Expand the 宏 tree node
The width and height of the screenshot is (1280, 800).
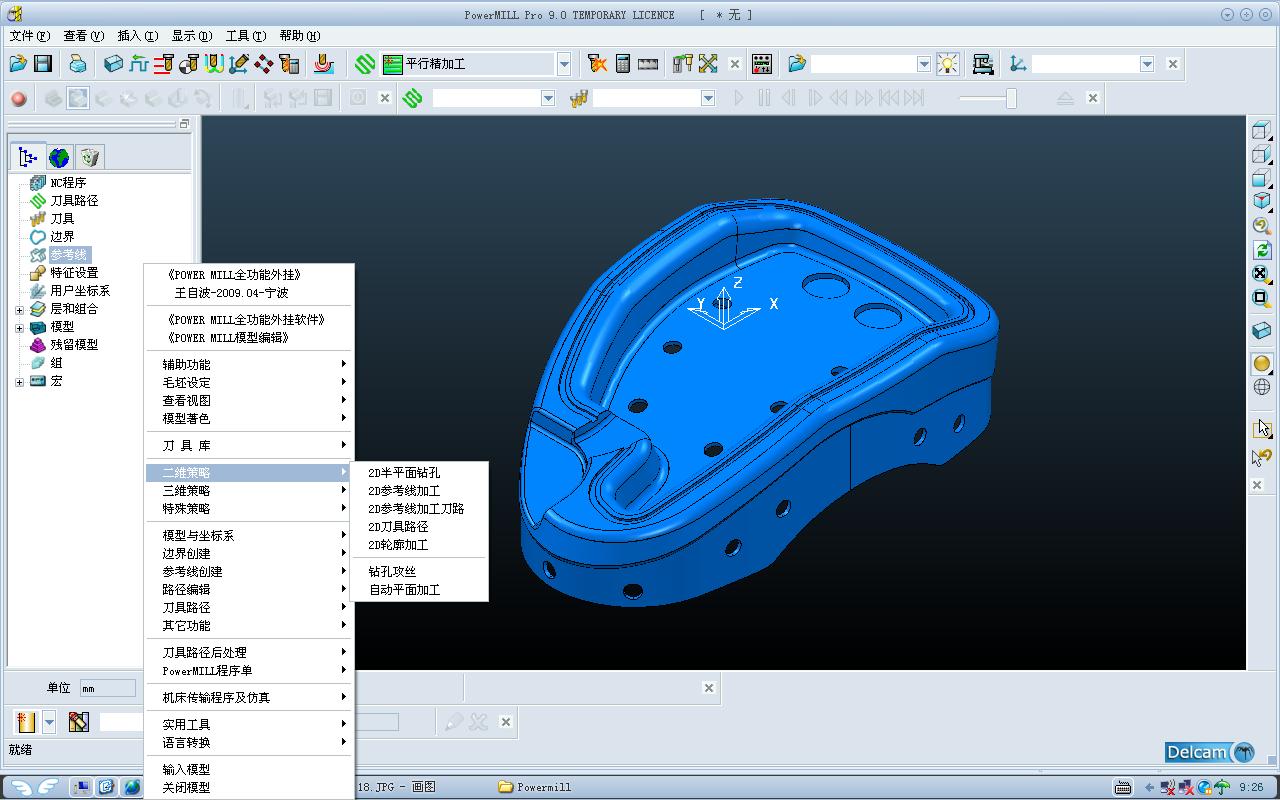pyautogui.click(x=19, y=381)
